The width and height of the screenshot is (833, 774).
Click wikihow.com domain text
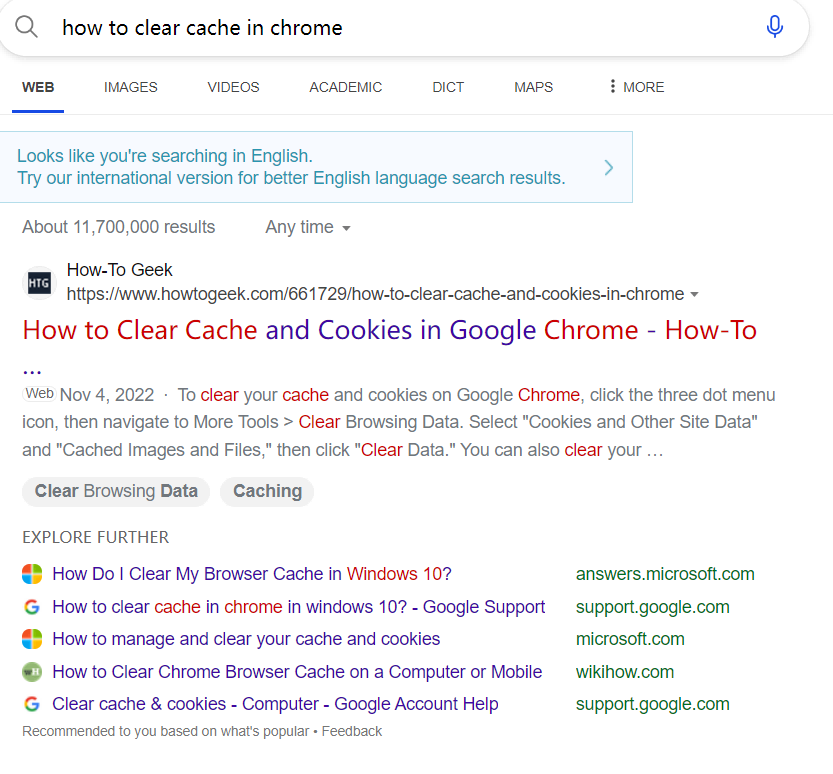click(625, 672)
